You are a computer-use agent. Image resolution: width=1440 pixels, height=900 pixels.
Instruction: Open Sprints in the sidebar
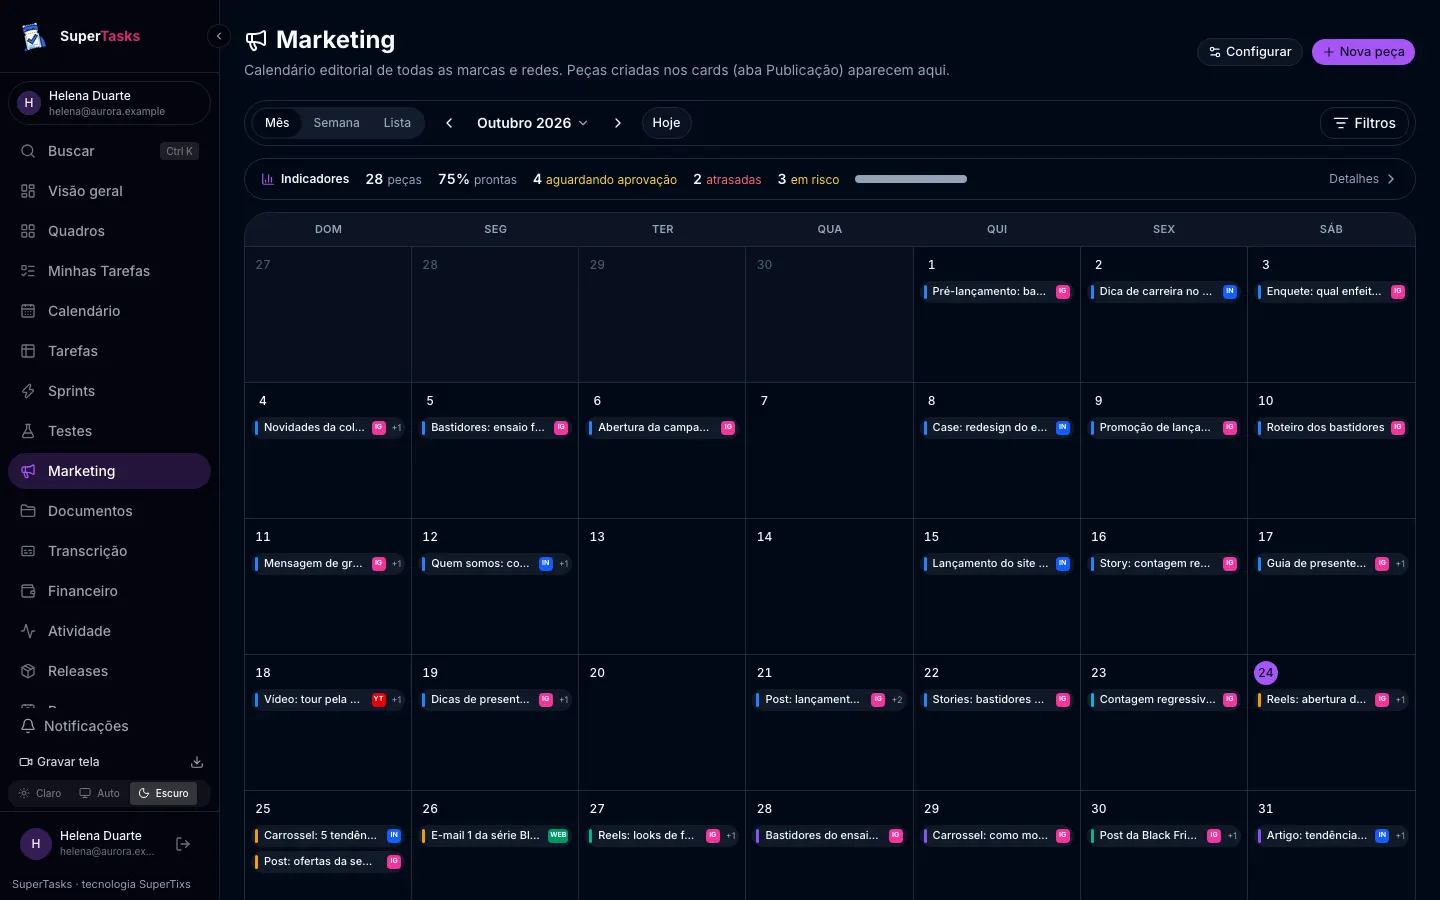[109, 391]
